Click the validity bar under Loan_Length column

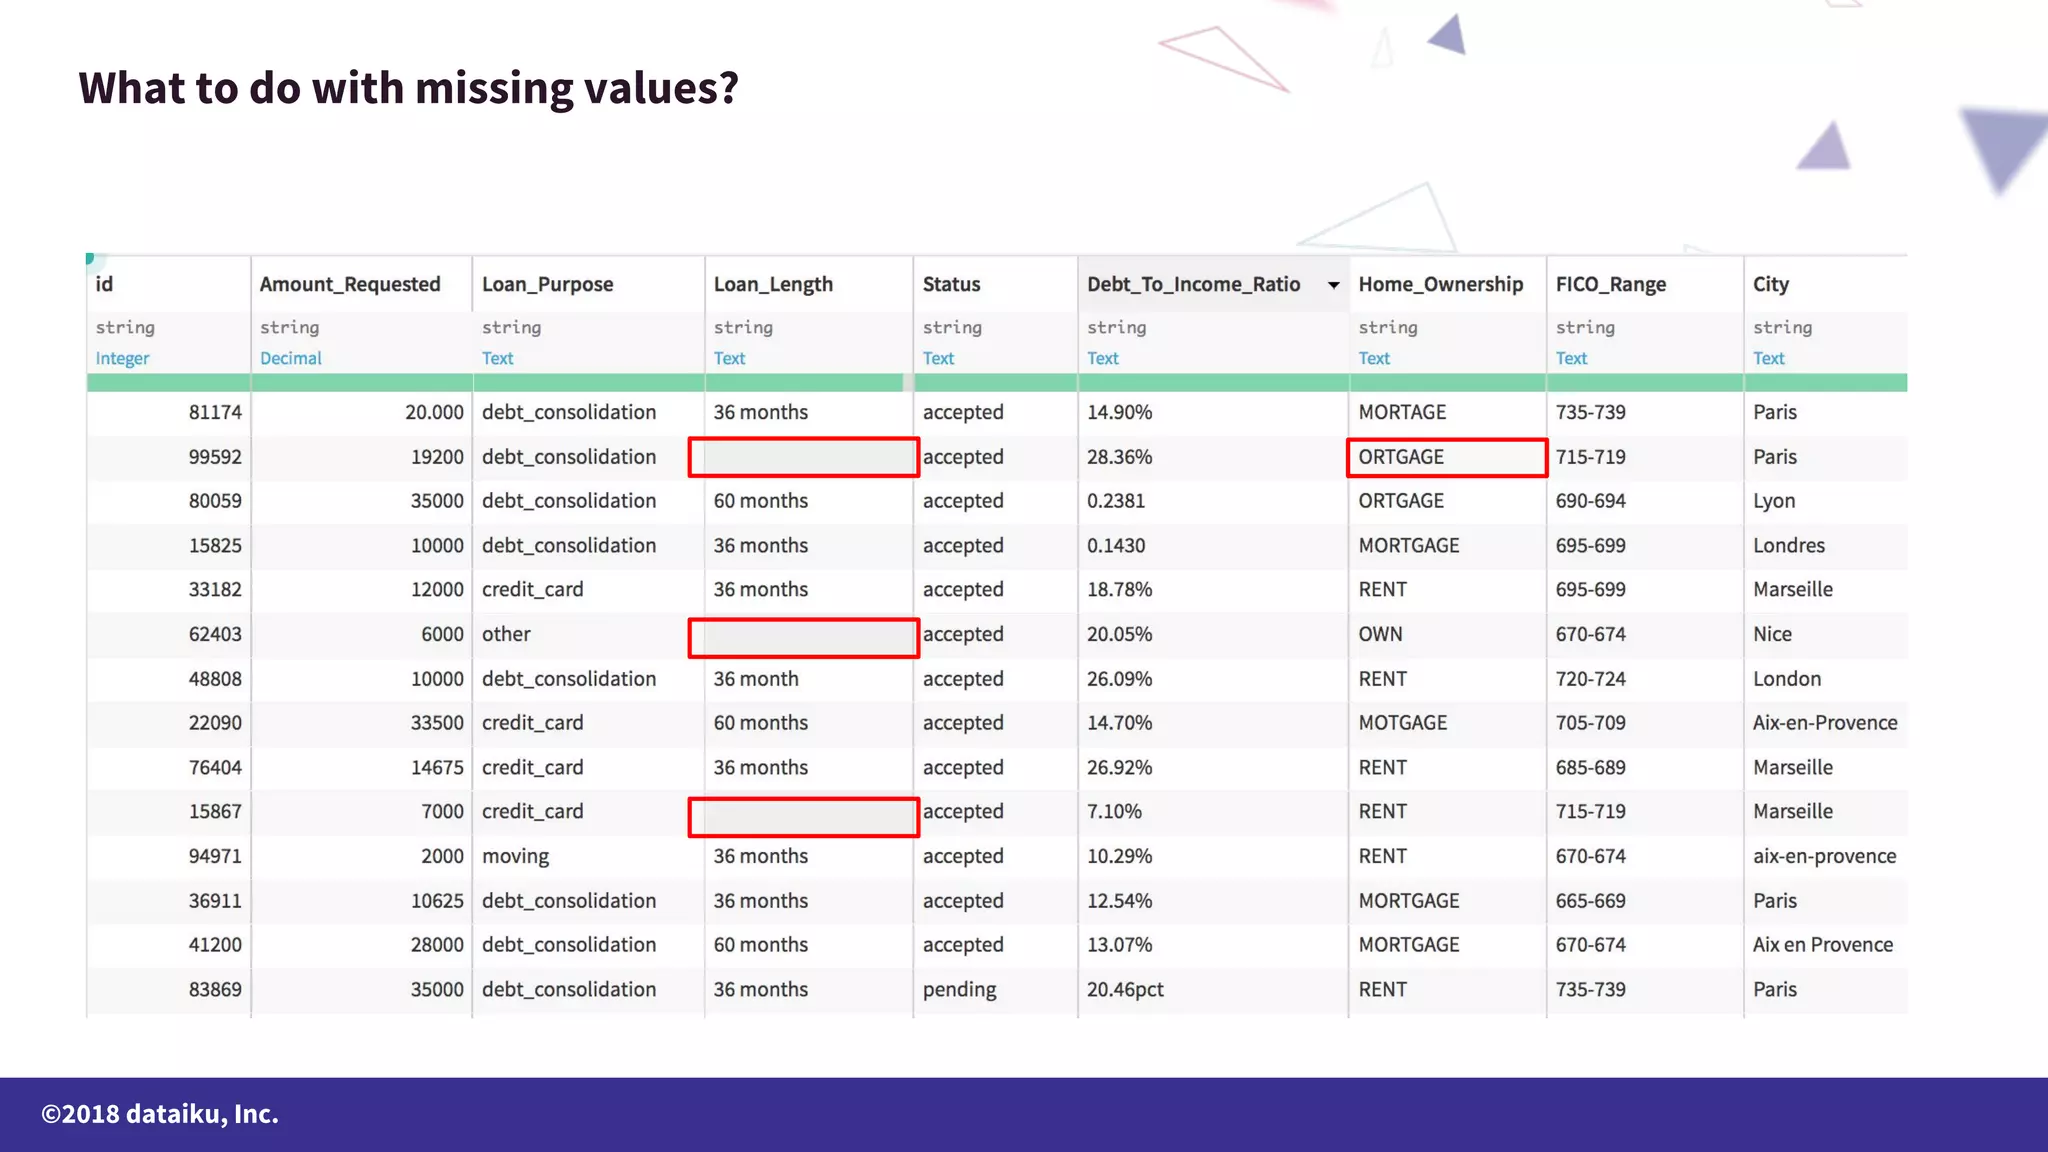click(x=808, y=382)
